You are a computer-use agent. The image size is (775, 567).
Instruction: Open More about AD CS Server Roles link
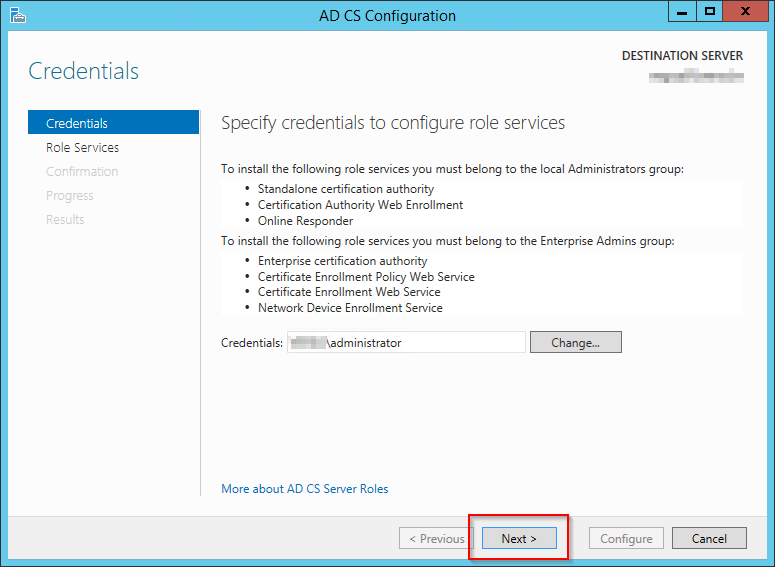305,489
